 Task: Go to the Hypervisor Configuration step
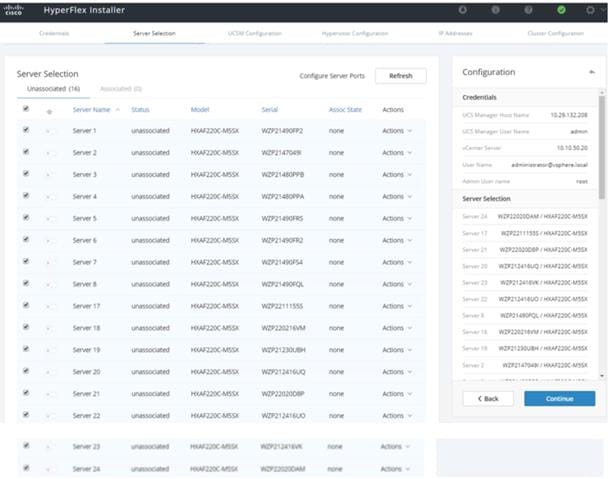[355, 33]
